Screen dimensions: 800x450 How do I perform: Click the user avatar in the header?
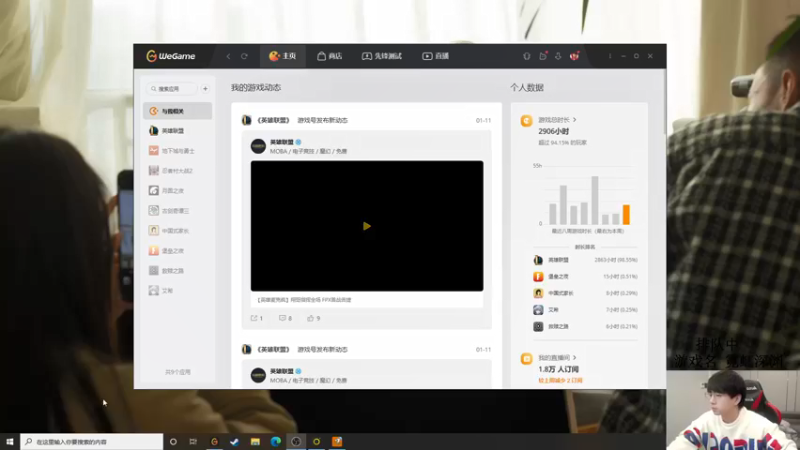tap(574, 56)
